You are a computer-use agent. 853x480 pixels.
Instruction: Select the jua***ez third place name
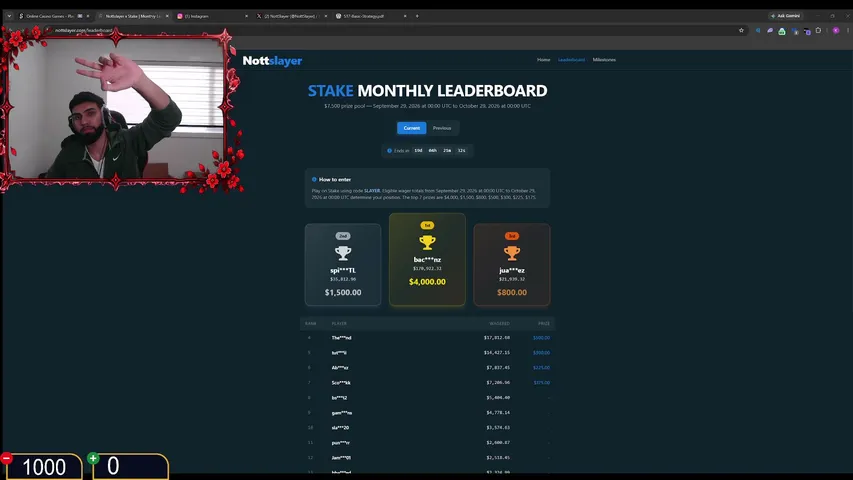511,270
